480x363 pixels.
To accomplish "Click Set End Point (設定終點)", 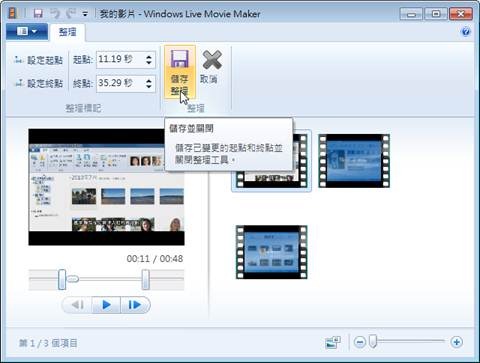I will (39, 83).
